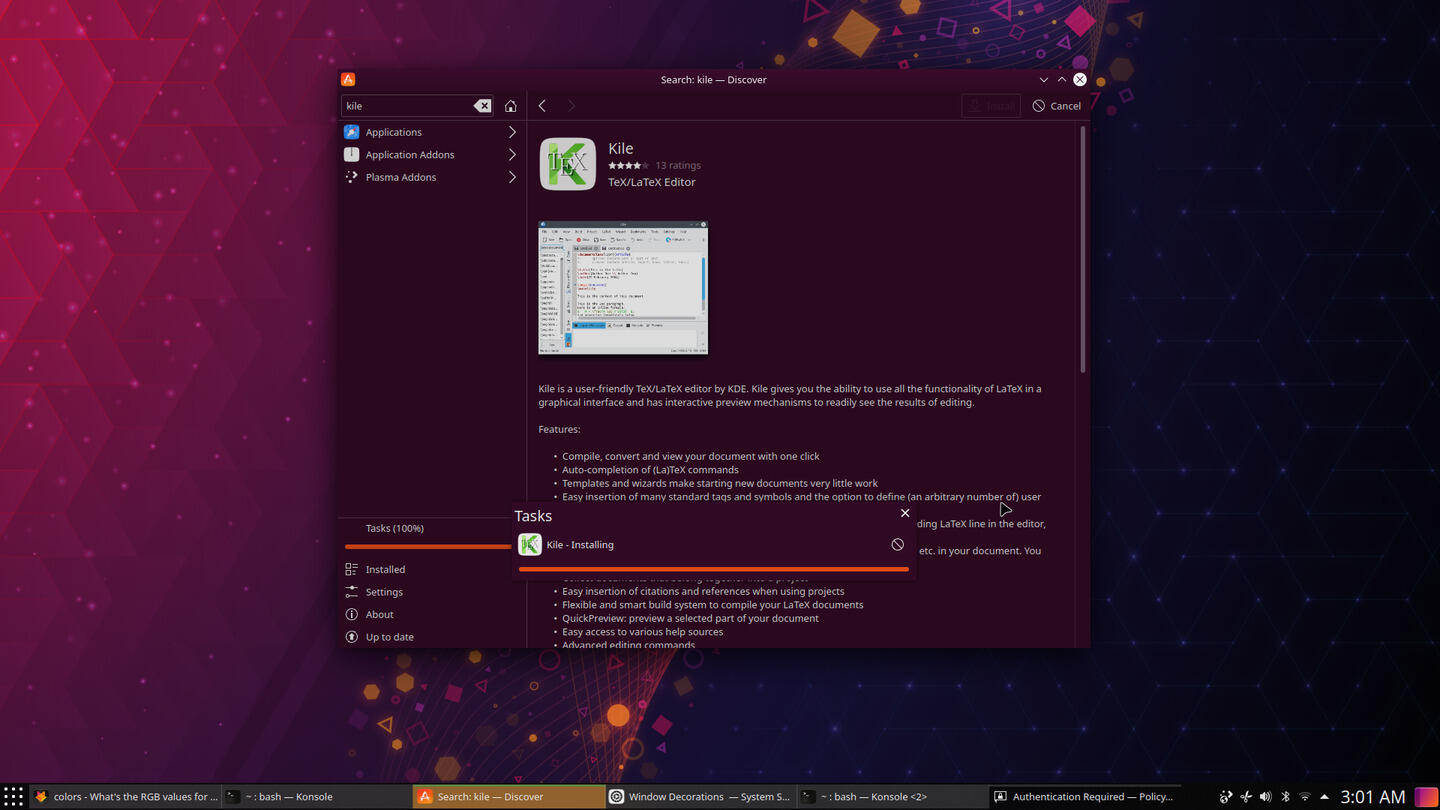The width and height of the screenshot is (1440, 810).
Task: Open the clipboard scissors tray icon
Action: [1246, 797]
